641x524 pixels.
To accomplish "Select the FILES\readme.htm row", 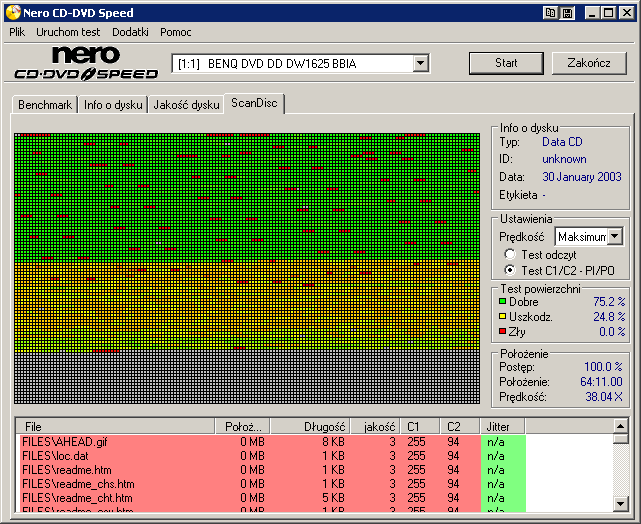I will [273, 470].
